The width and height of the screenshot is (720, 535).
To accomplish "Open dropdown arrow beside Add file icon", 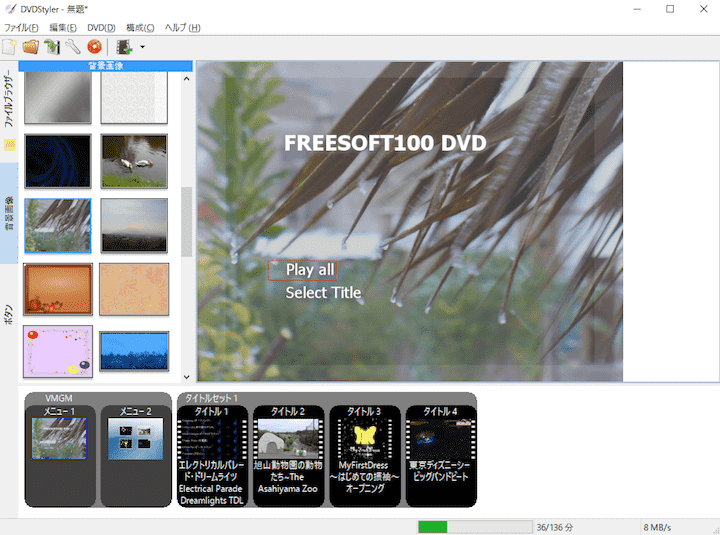I will 143,47.
